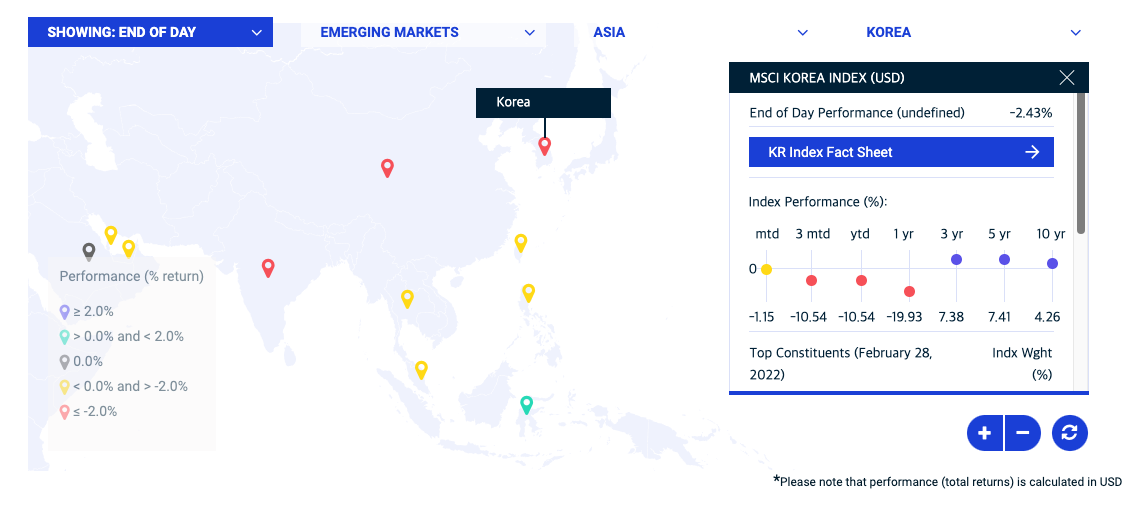Screen dimensions: 1126x510
Task: Click 'End of Day Performance (undefined)' label
Action: click(857, 113)
